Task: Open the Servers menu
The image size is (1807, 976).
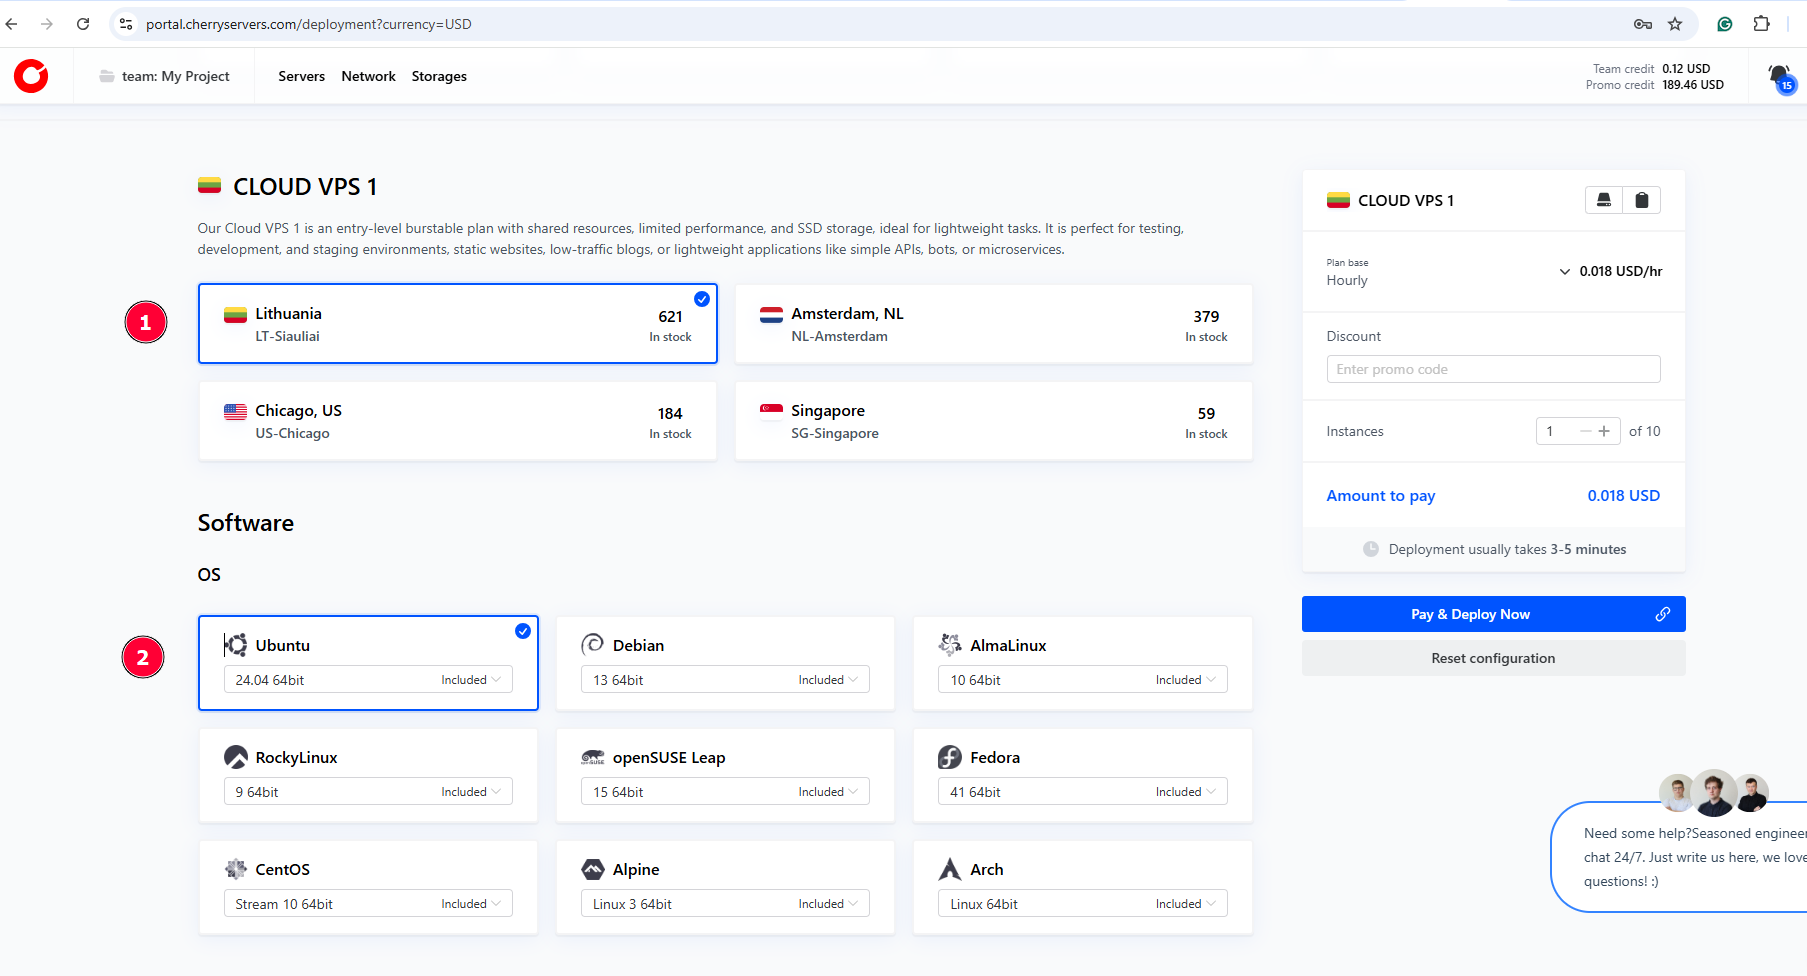Action: (x=301, y=76)
